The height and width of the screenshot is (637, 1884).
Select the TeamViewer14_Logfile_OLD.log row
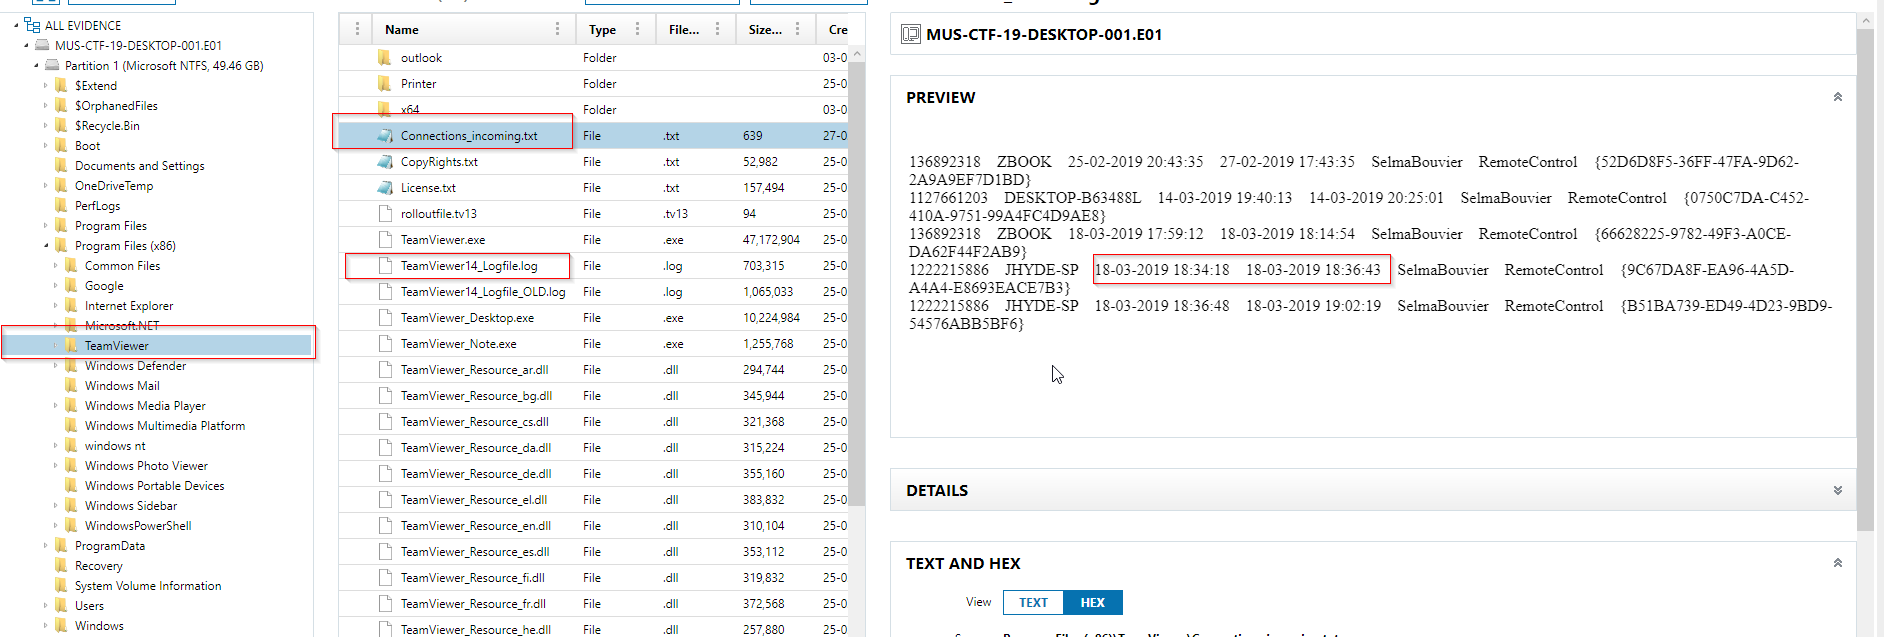pos(594,291)
